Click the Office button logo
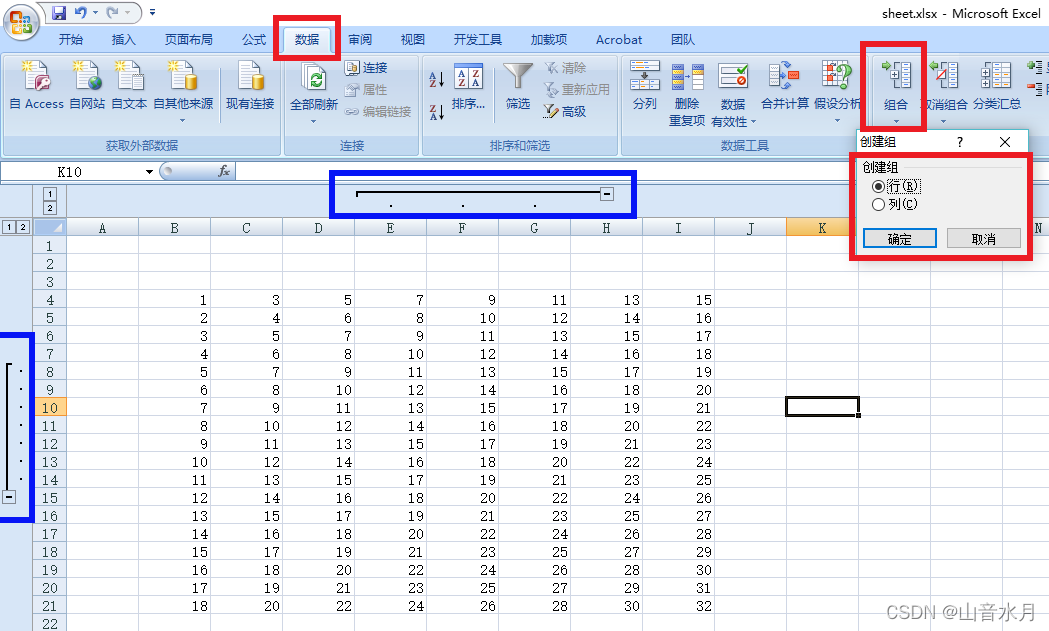 [x=20, y=21]
